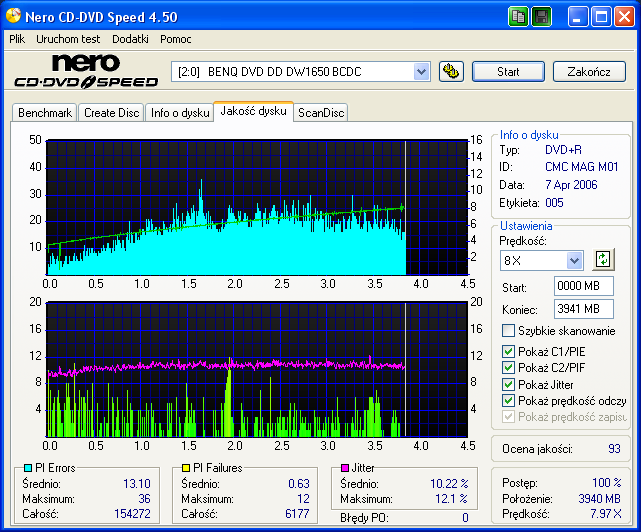Screen dimensions: 641x532
Task: Enable the Szybkie skanowanie checkbox
Action: click(x=508, y=330)
